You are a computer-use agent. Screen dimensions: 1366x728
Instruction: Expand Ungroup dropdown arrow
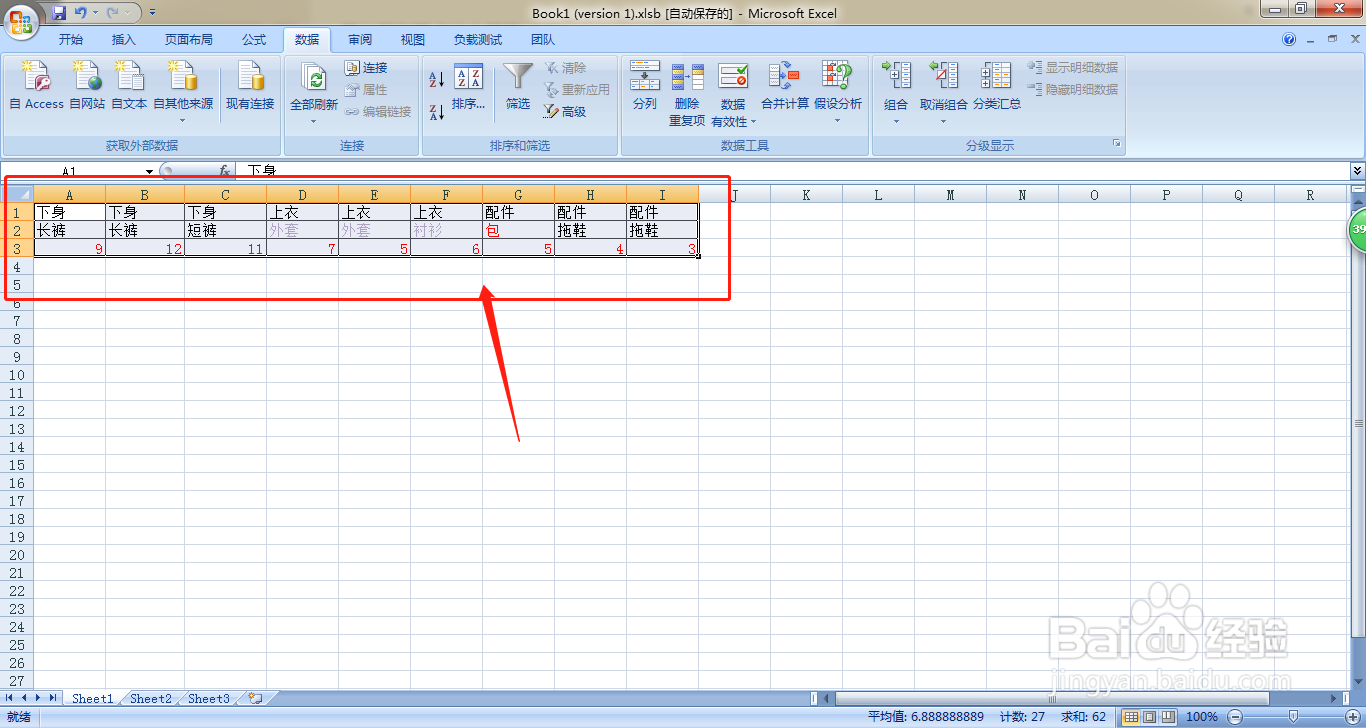click(944, 121)
